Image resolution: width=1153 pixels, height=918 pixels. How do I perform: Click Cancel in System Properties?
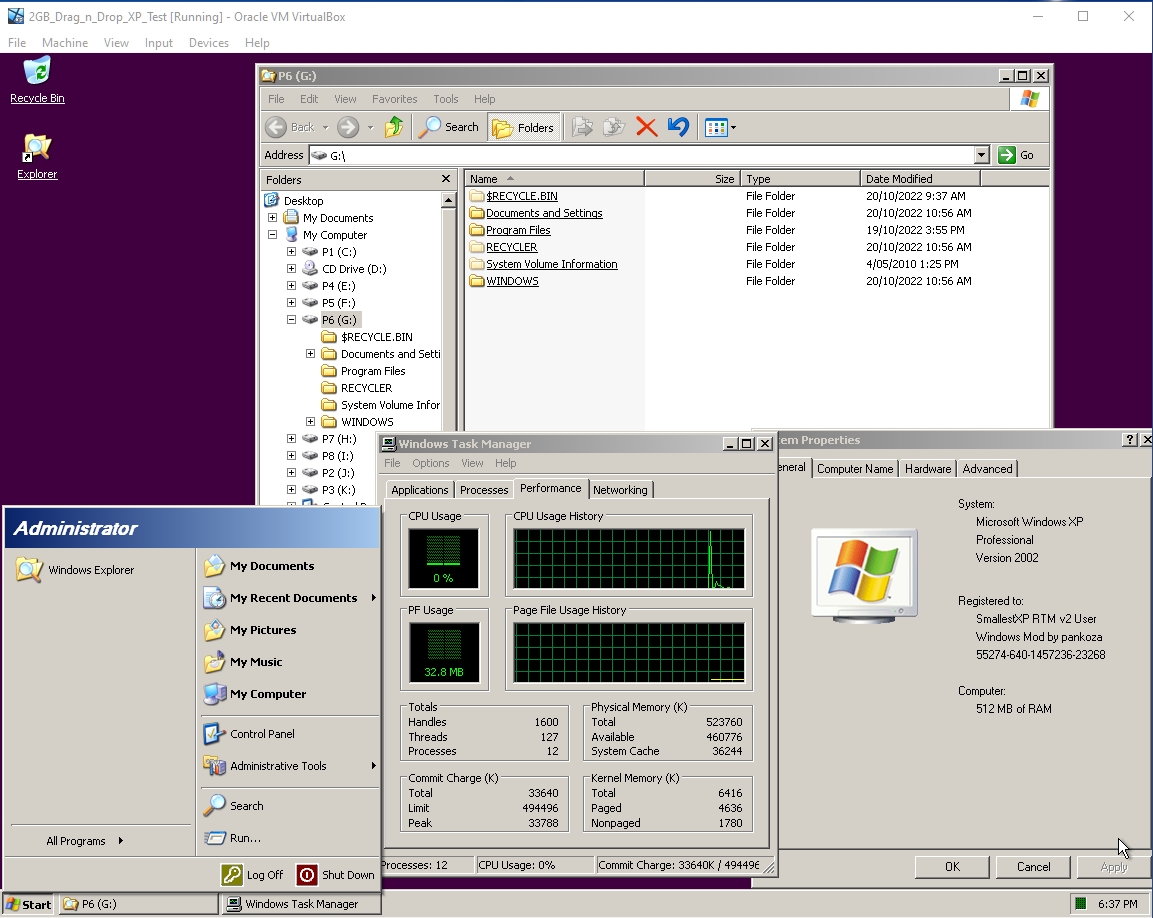point(1033,867)
